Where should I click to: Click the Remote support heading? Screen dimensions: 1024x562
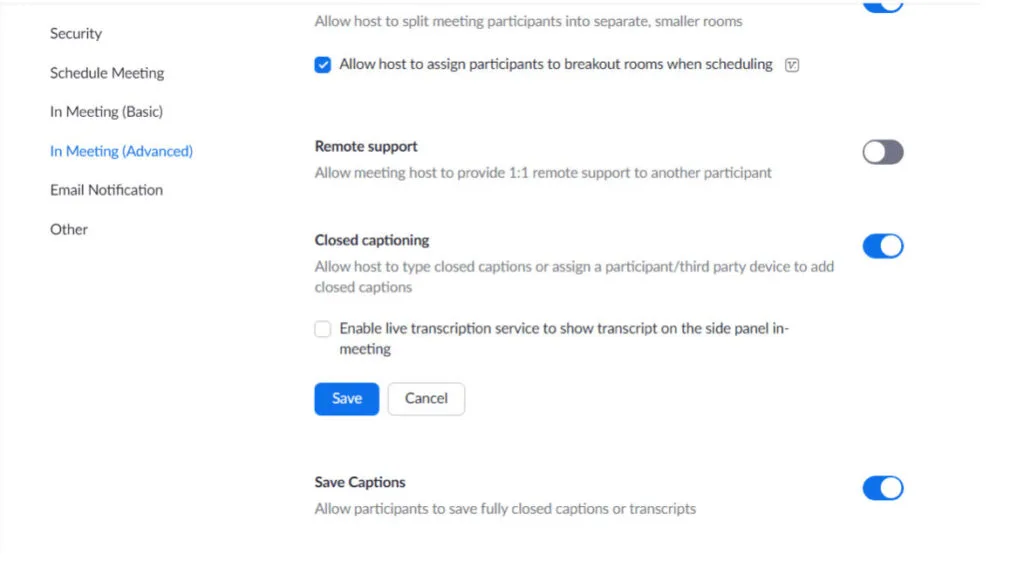click(366, 146)
